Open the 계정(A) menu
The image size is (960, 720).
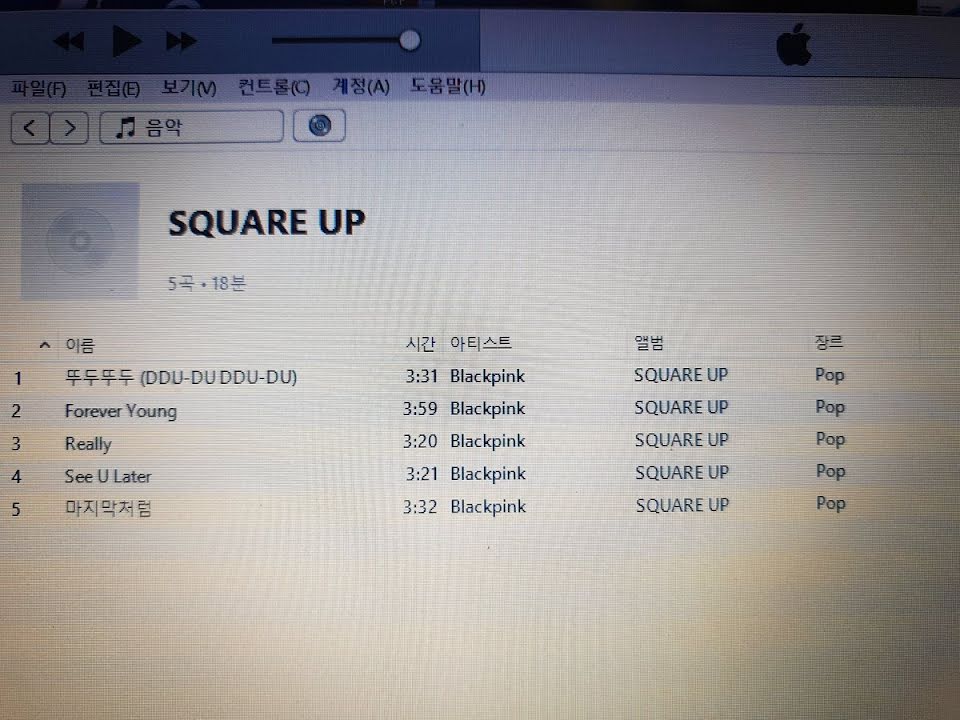tap(361, 86)
